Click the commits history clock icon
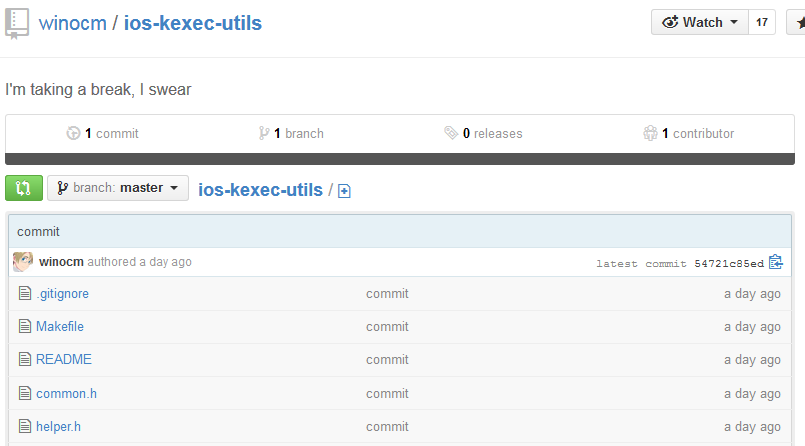Viewport: 805px width, 446px height. pyautogui.click(x=73, y=133)
